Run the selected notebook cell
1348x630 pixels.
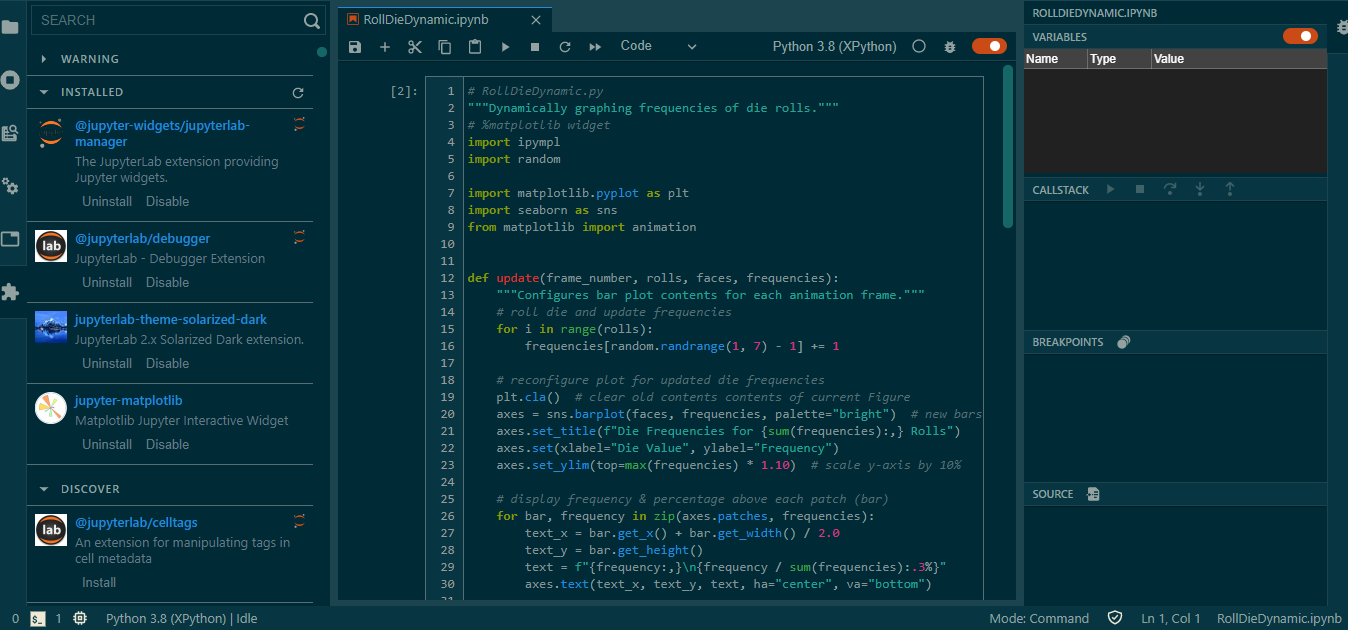[505, 46]
